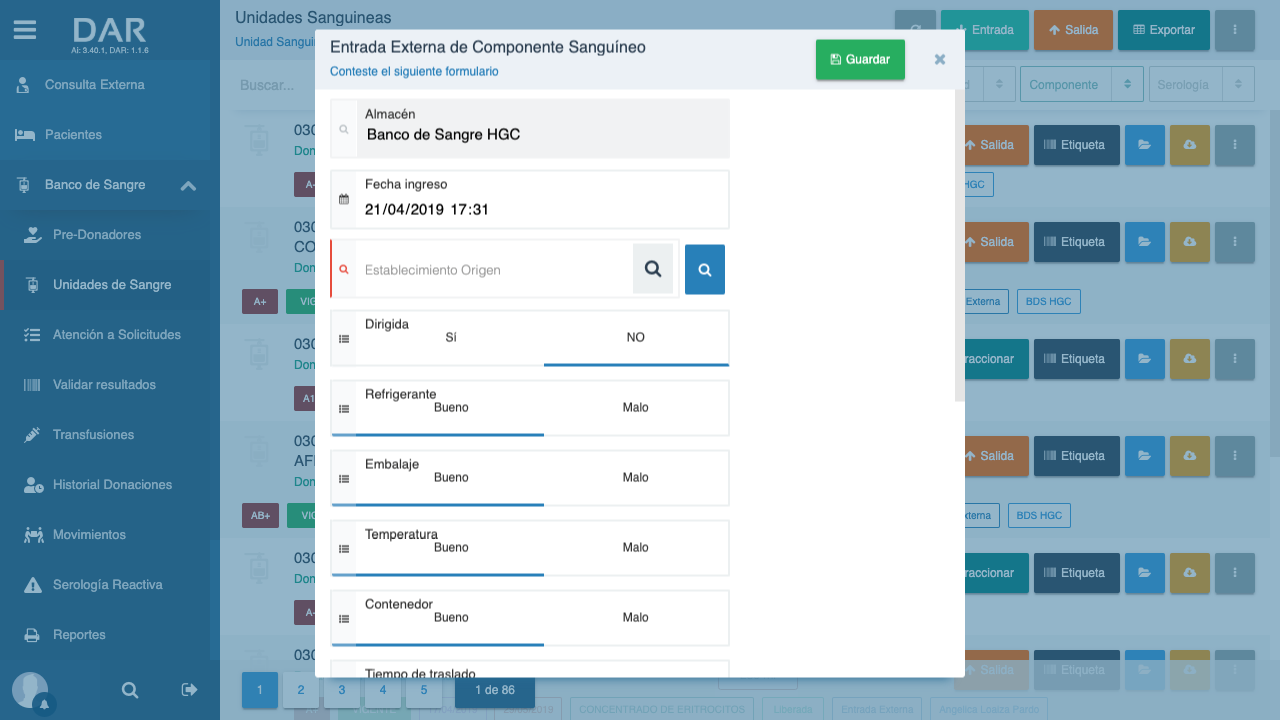1280x720 pixels.
Task: Click the logout icon in sidebar footer
Action: 190,690
